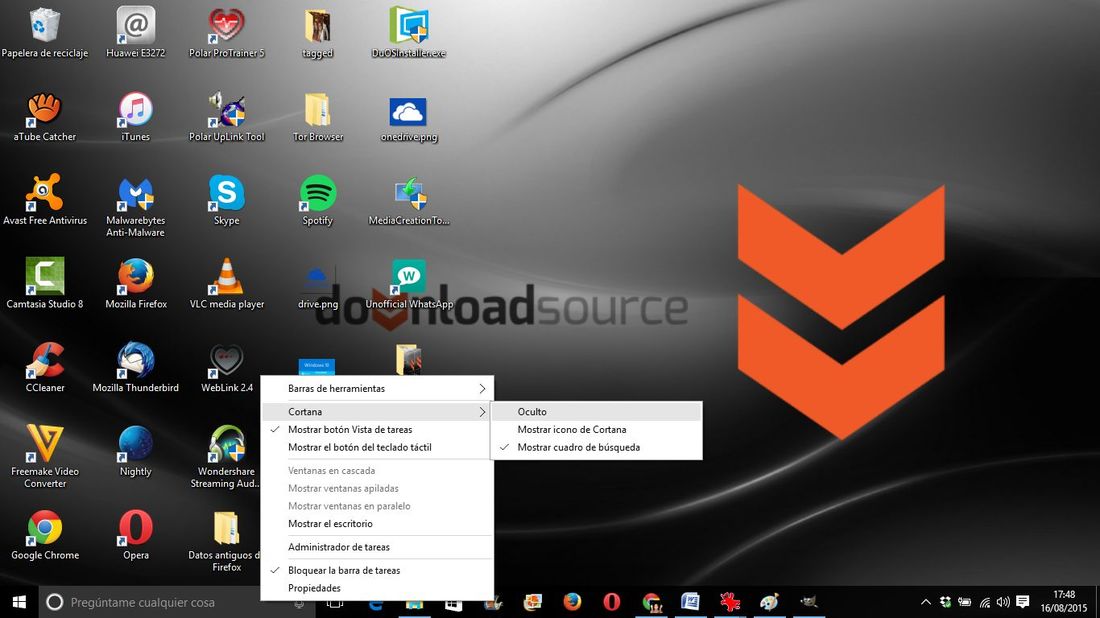Select the tagged folder icon
Viewport: 1100px width, 618px height.
coord(318,33)
